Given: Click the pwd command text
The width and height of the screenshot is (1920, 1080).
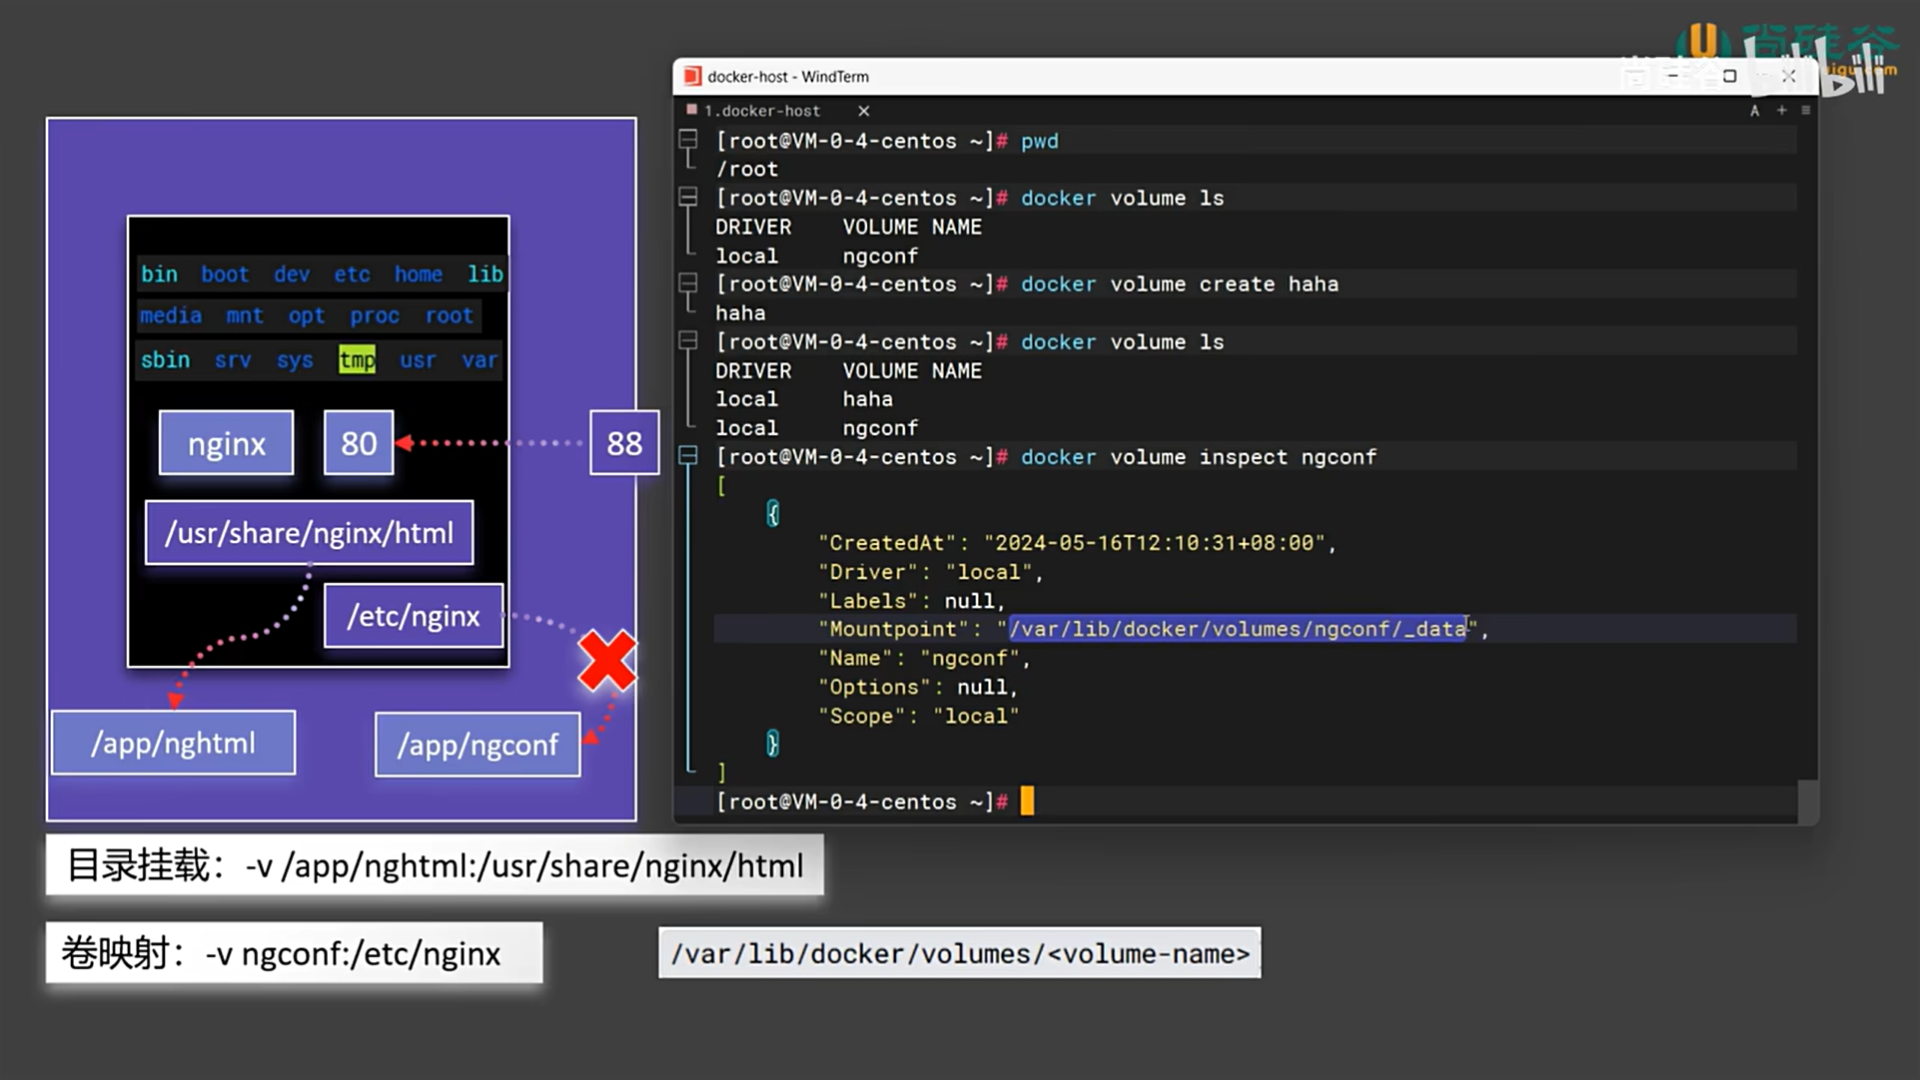Looking at the screenshot, I should (1039, 141).
